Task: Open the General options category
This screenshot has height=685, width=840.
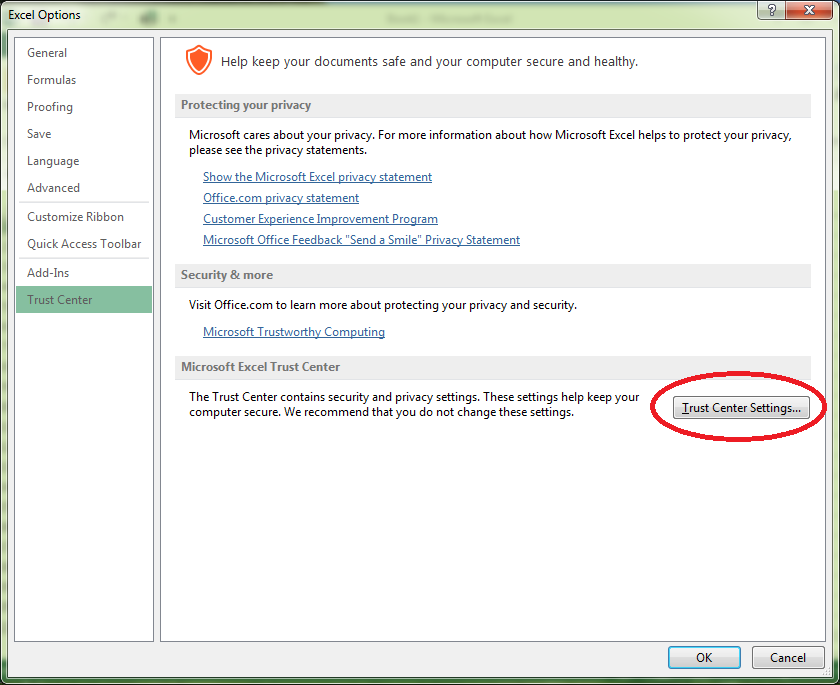Action: [84, 53]
